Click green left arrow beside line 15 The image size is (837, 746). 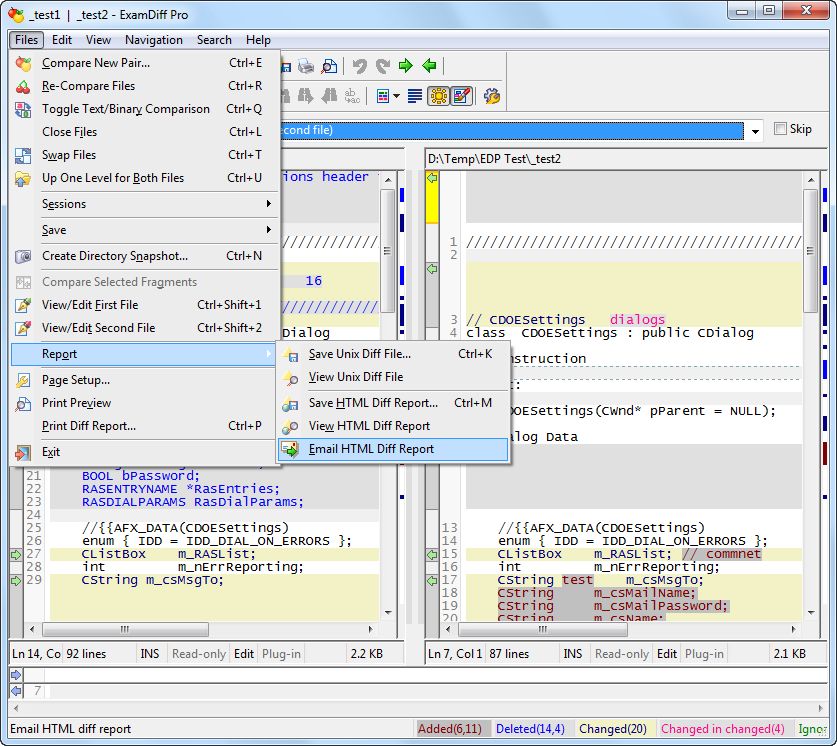tap(432, 555)
